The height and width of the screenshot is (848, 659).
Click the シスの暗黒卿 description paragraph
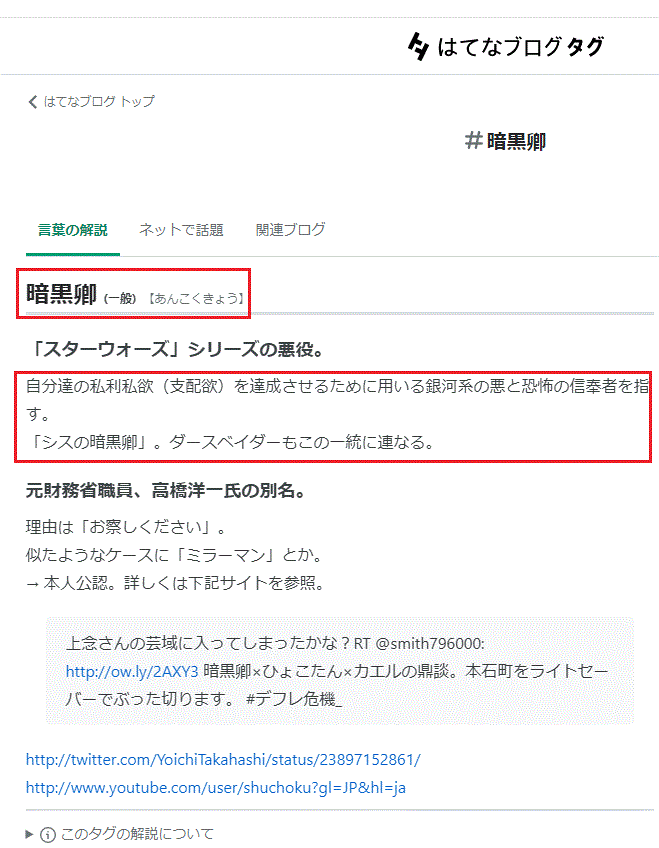click(231, 443)
